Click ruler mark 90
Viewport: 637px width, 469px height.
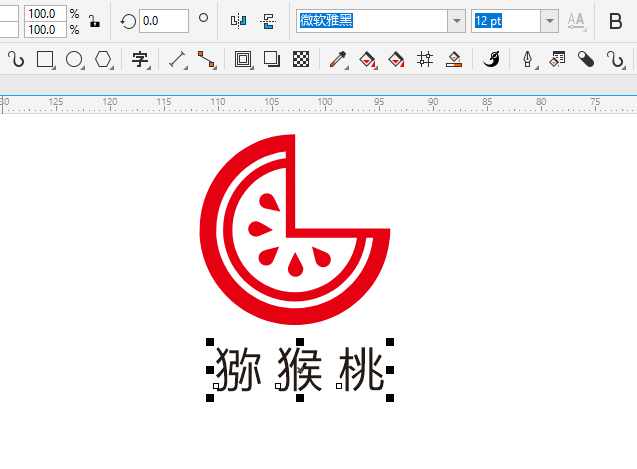[433, 102]
